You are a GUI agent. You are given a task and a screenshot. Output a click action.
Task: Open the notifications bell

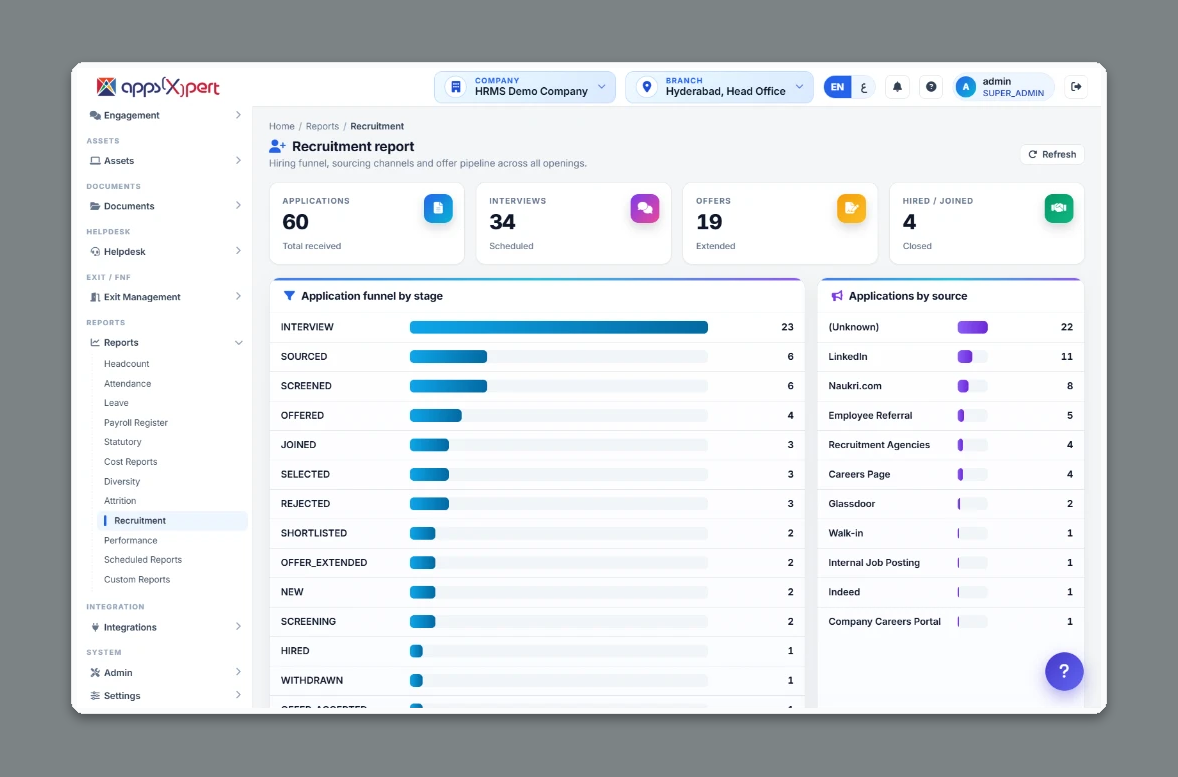point(897,87)
